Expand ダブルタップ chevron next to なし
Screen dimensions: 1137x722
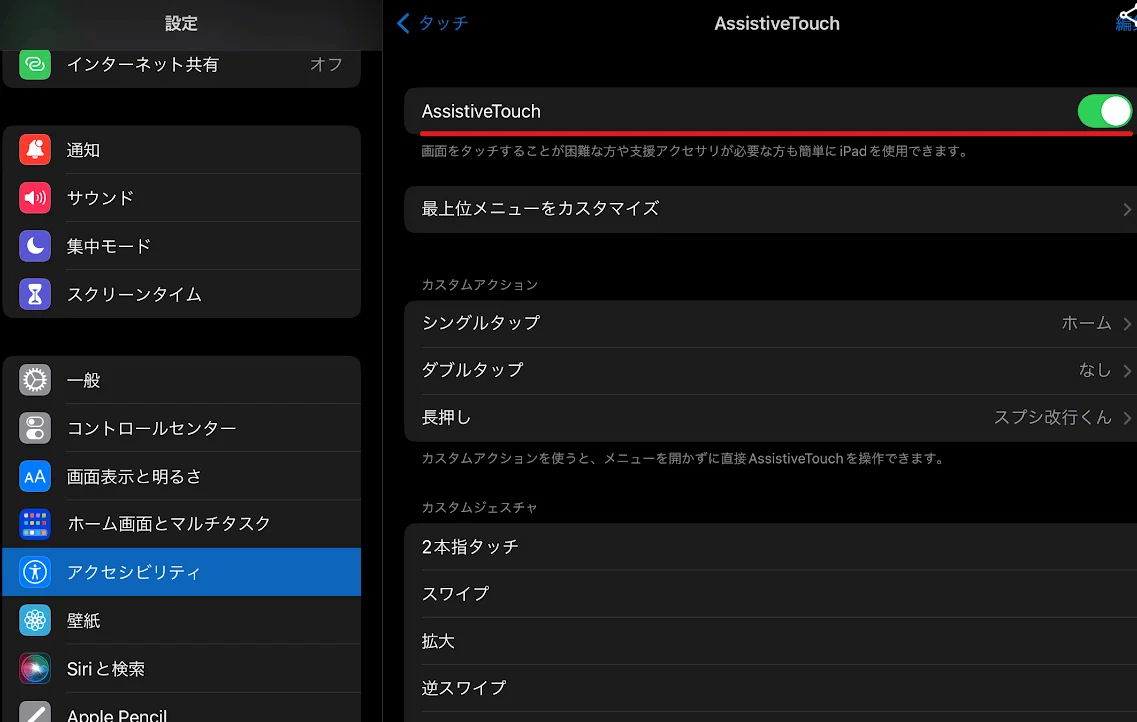tap(1127, 371)
